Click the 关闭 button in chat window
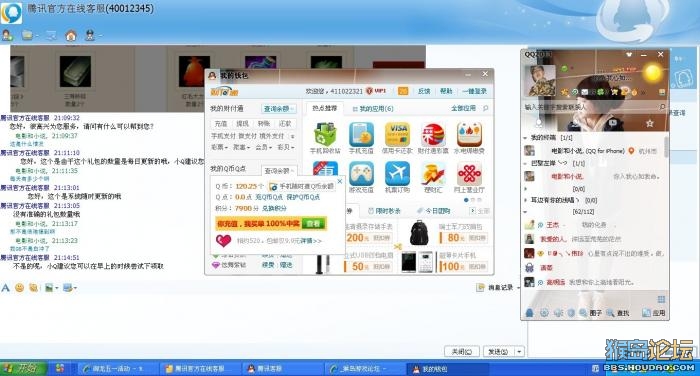The height and width of the screenshot is (376, 700). tap(462, 352)
